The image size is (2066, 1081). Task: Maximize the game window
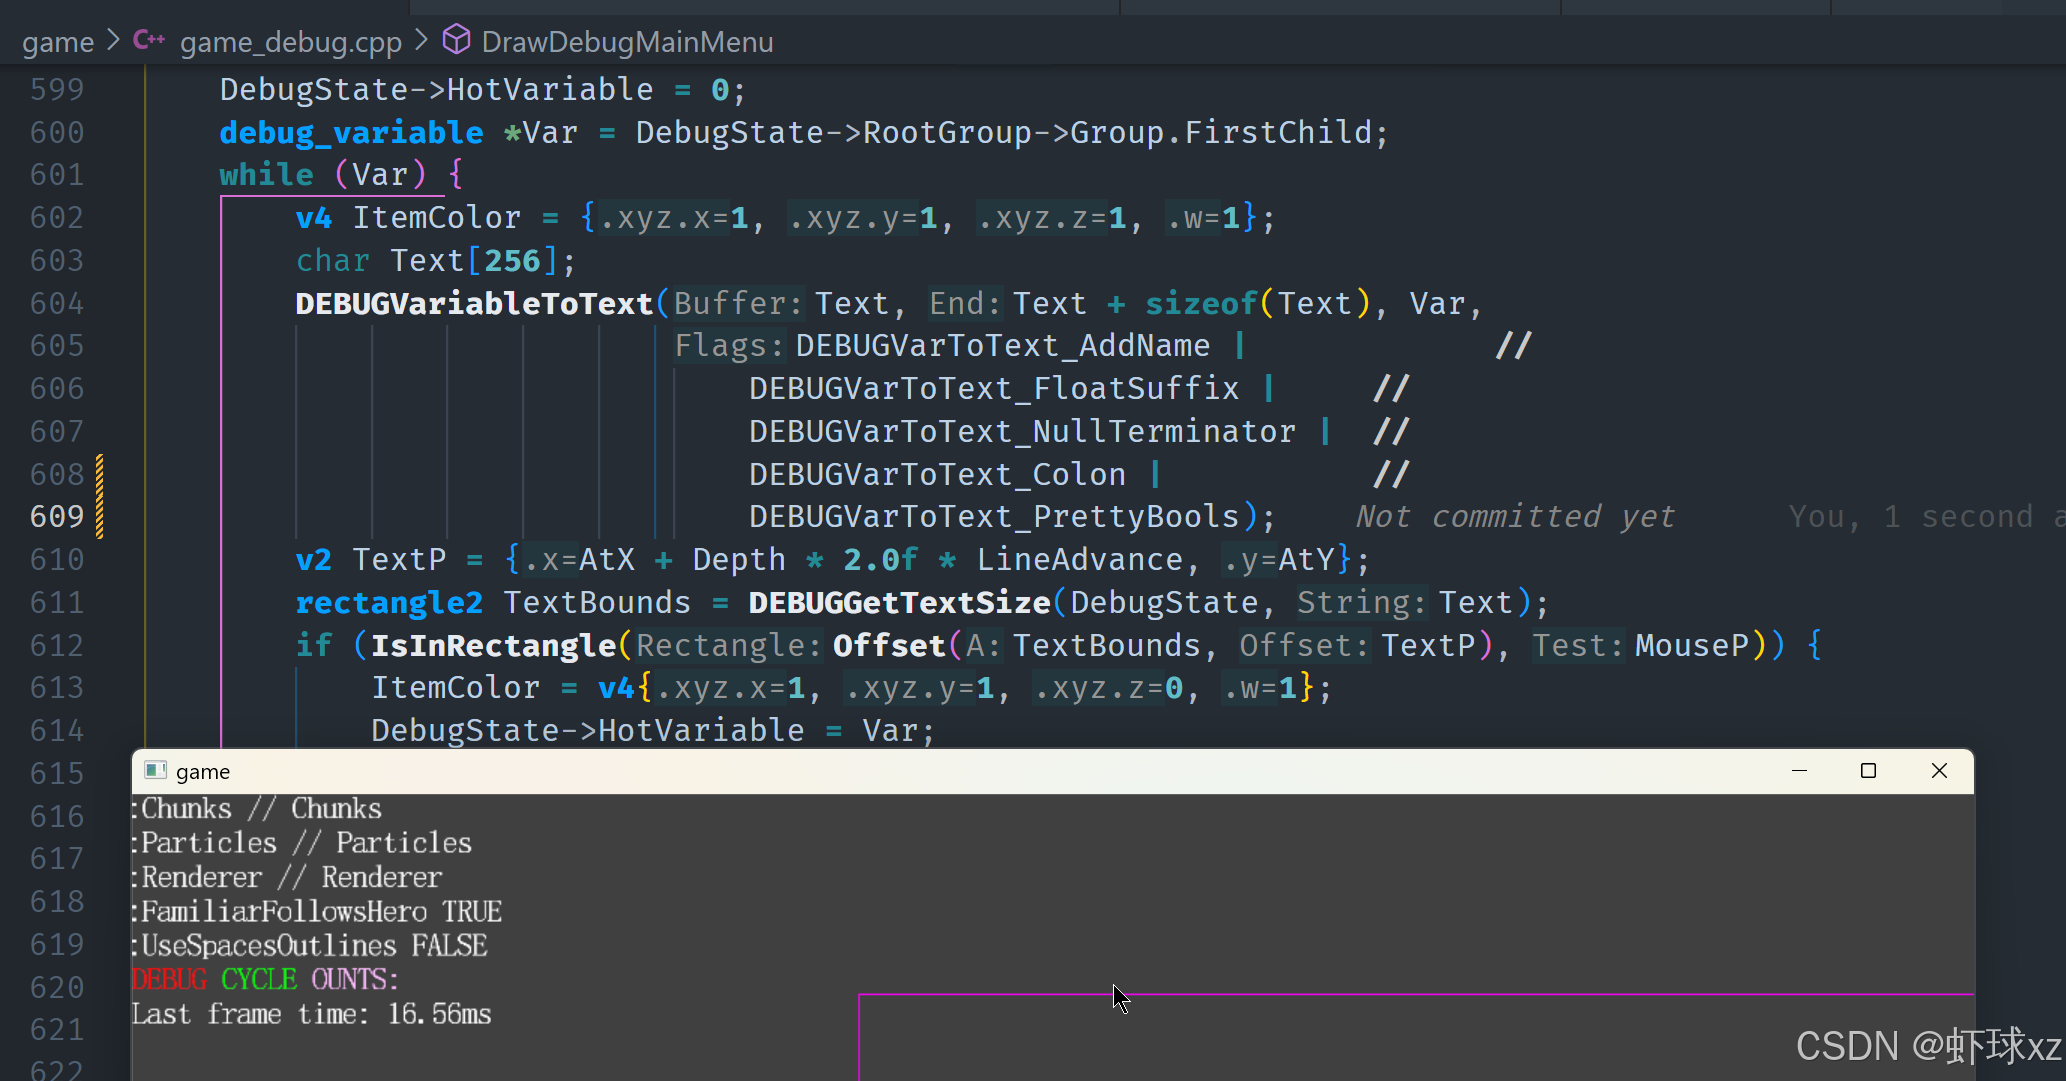pos(1868,771)
